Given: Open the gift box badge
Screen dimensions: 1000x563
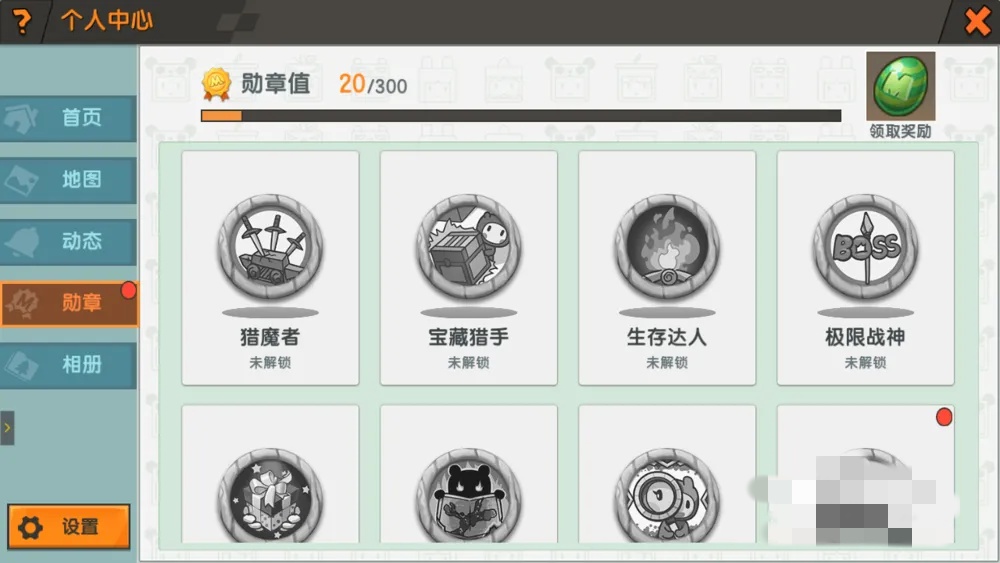Looking at the screenshot, I should point(270,496).
